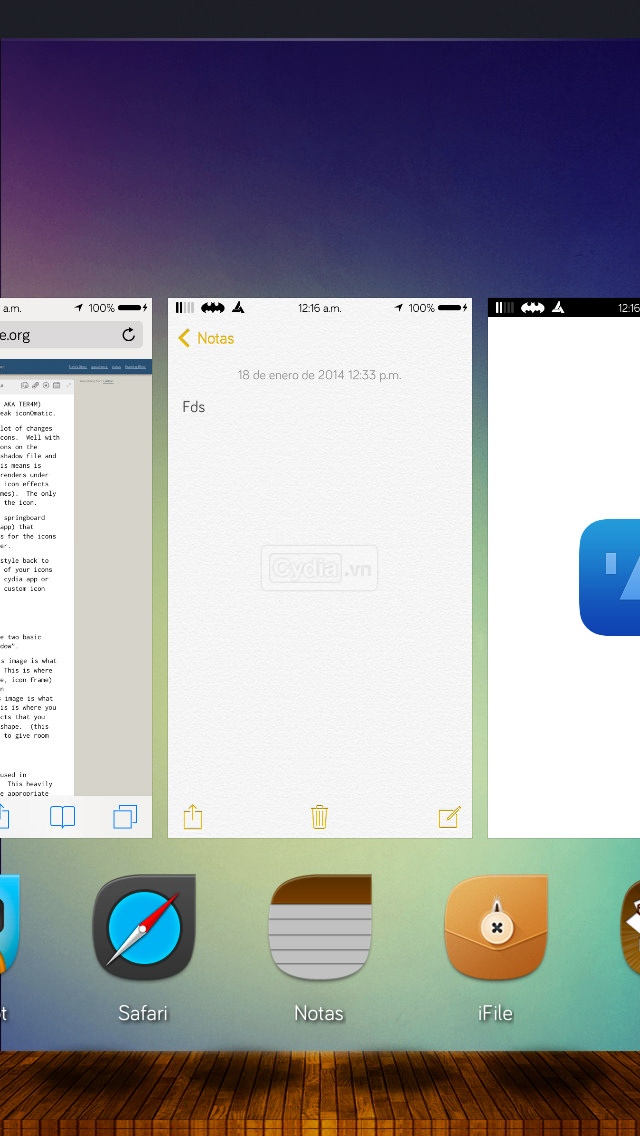Screen dimensions: 640x1136
Task: Tap battery indicator in Notas status bar
Action: [x=450, y=308]
